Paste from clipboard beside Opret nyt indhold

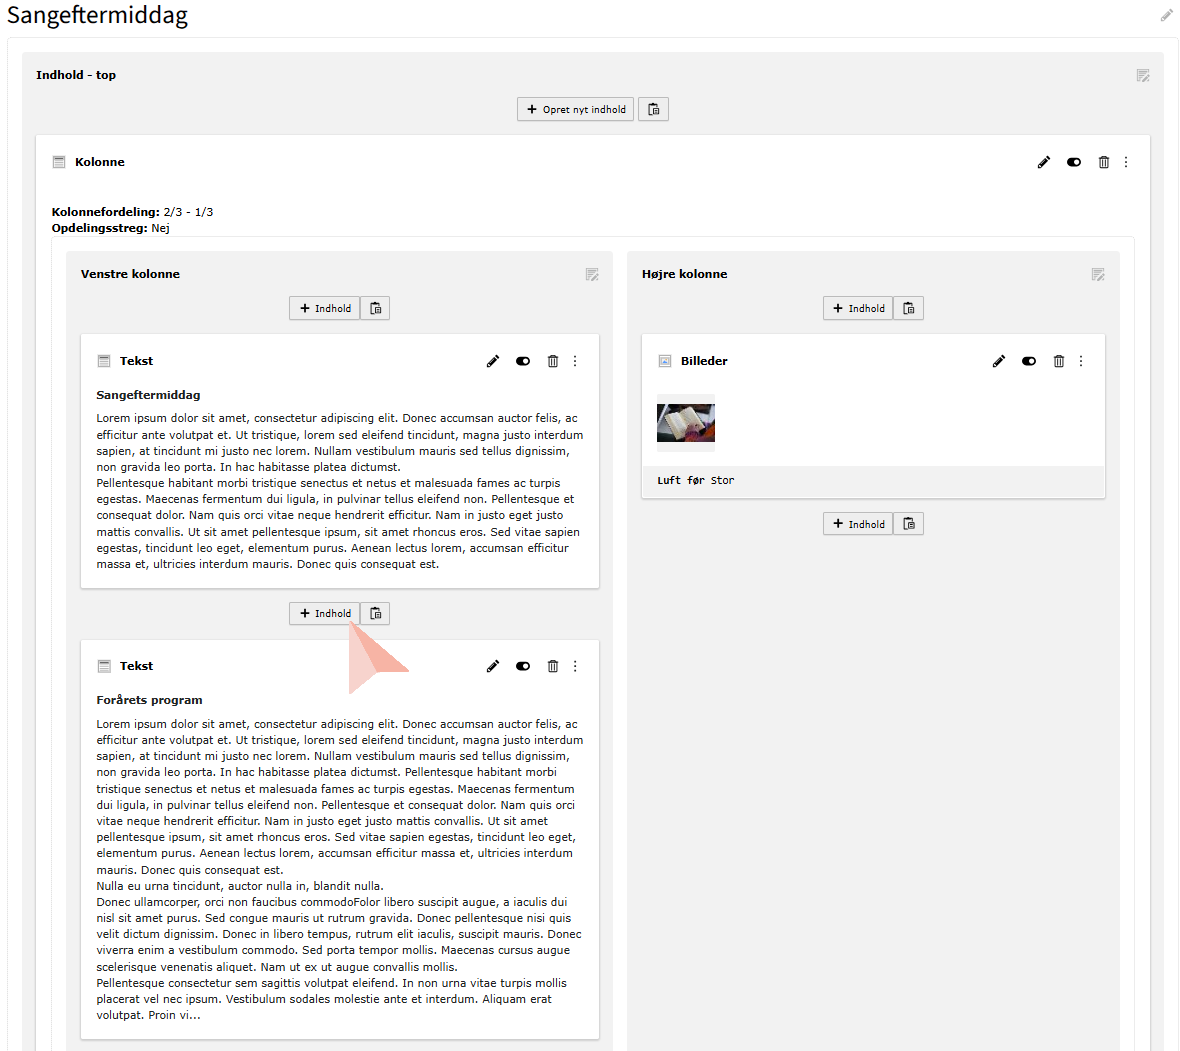(654, 109)
